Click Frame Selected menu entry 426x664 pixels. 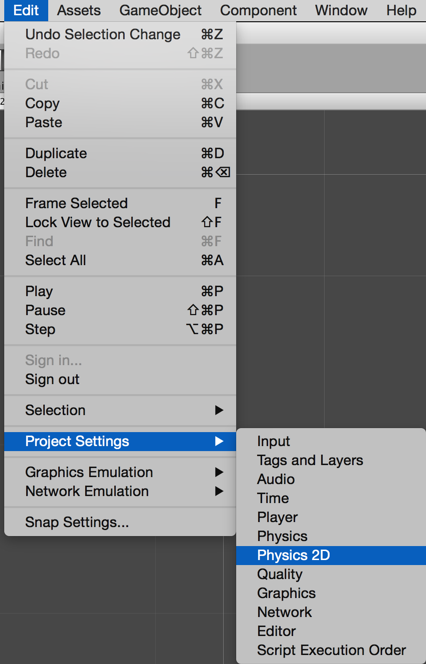click(120, 203)
